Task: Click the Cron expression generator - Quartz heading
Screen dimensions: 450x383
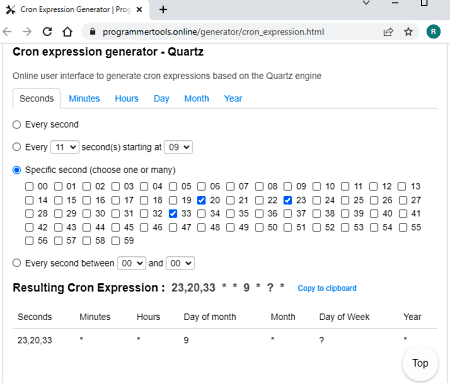Action: click(x=108, y=52)
